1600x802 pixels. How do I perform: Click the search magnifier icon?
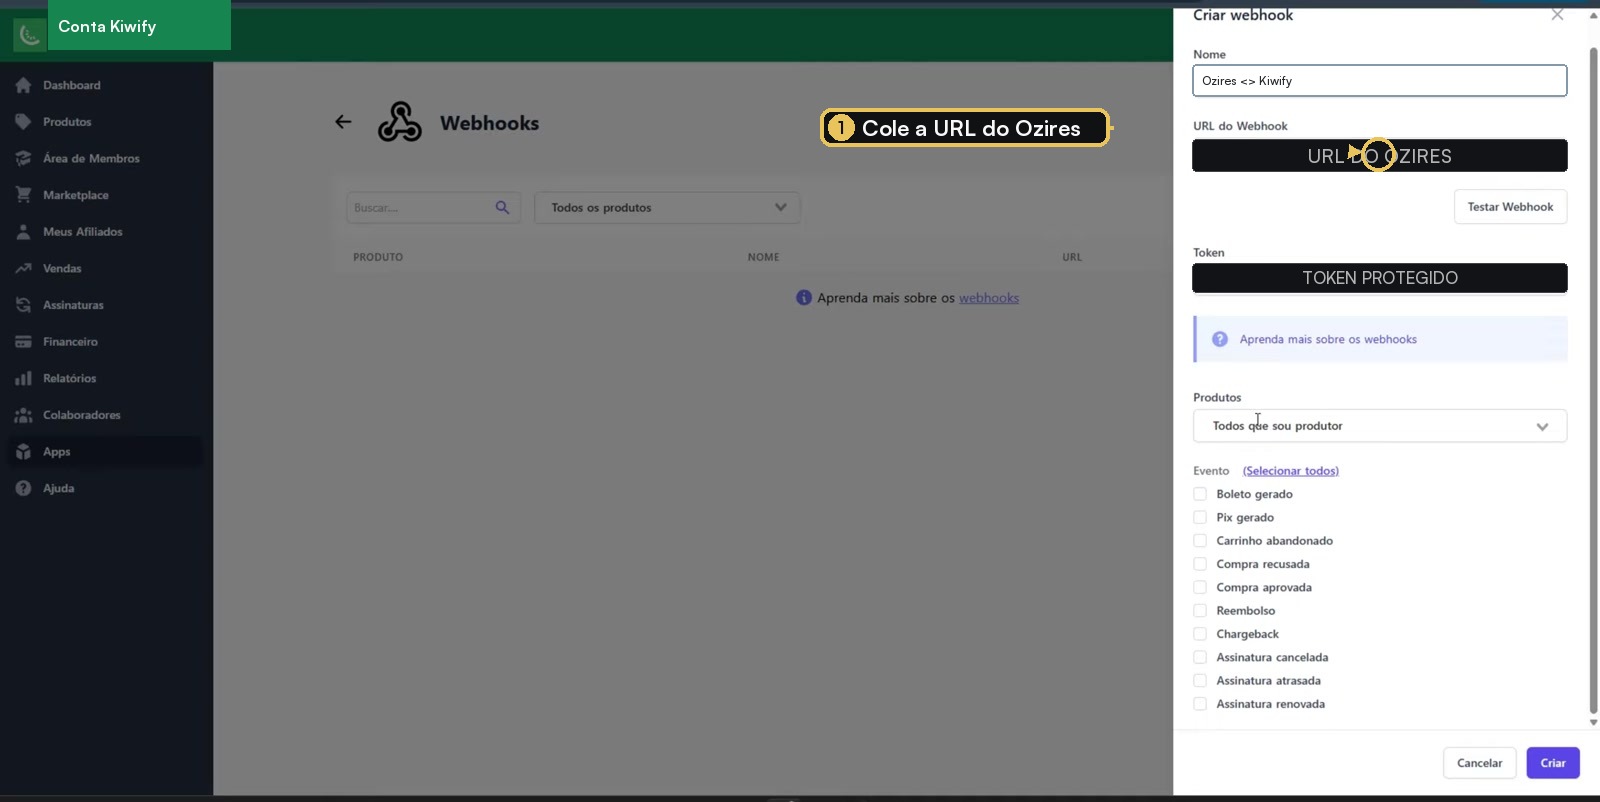pos(502,207)
